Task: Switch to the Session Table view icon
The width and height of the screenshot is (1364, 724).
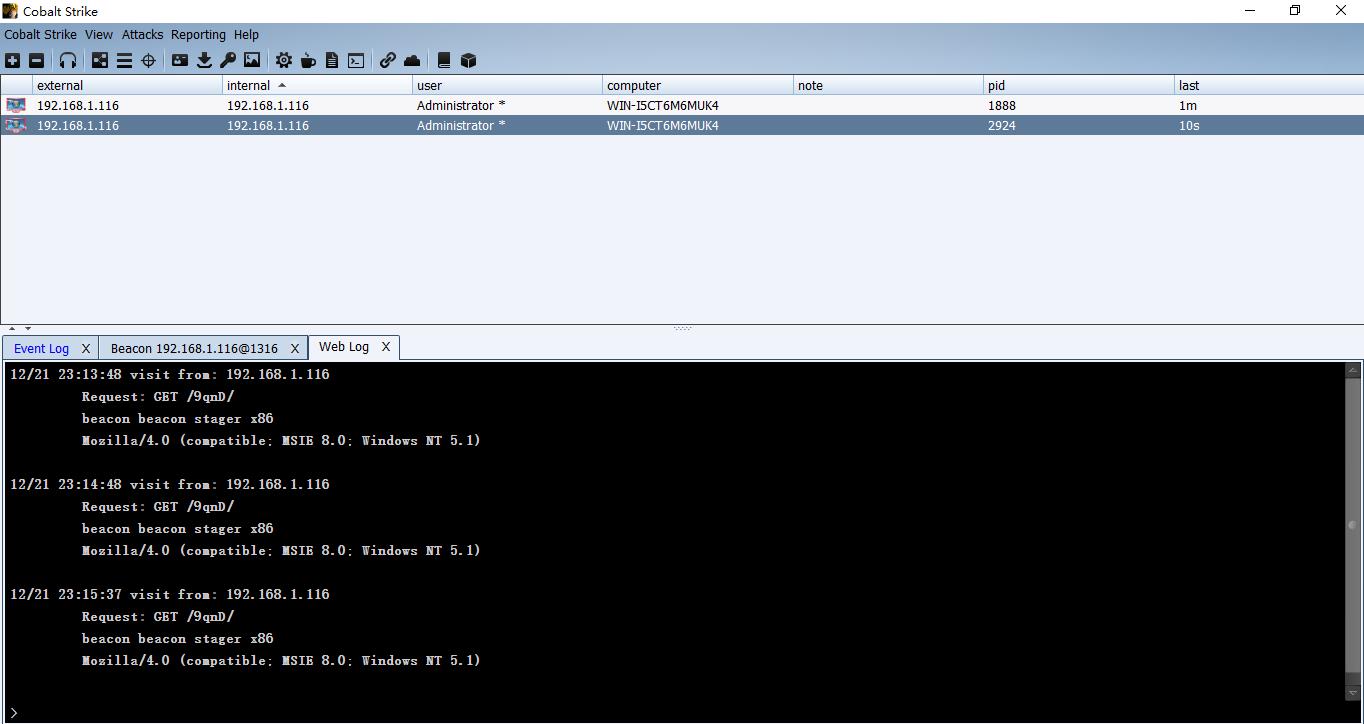Action: 124,61
